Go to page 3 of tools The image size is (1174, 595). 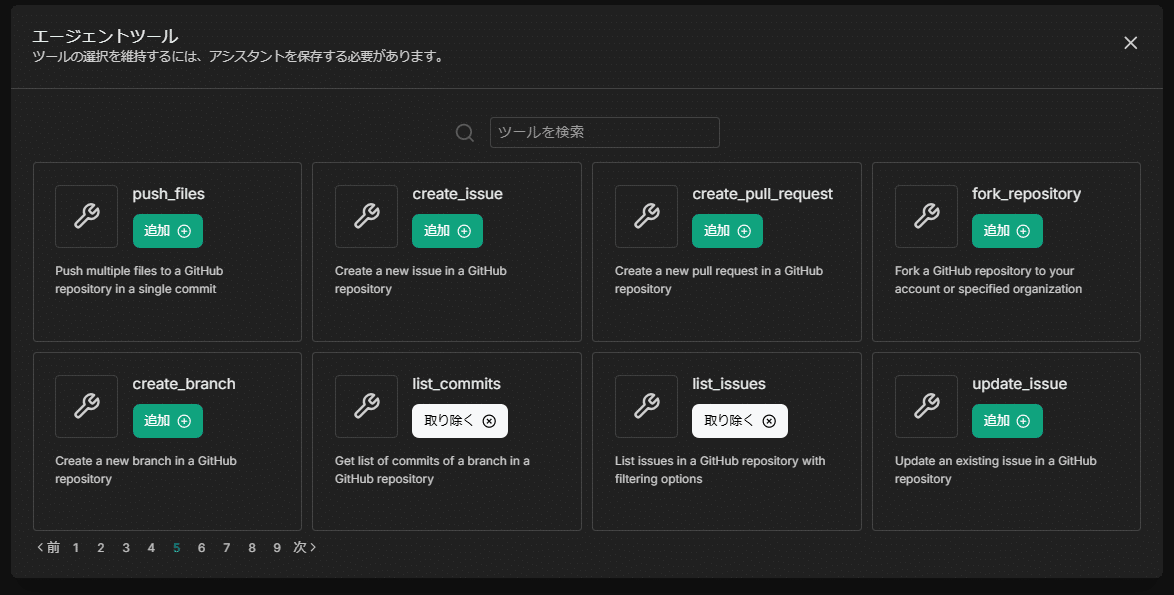pyautogui.click(x=125, y=547)
